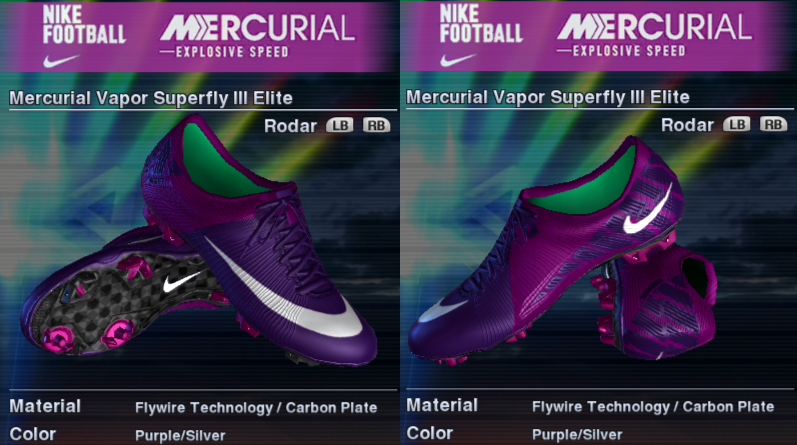
Task: Click the left panel Material row value
Action: click(256, 407)
